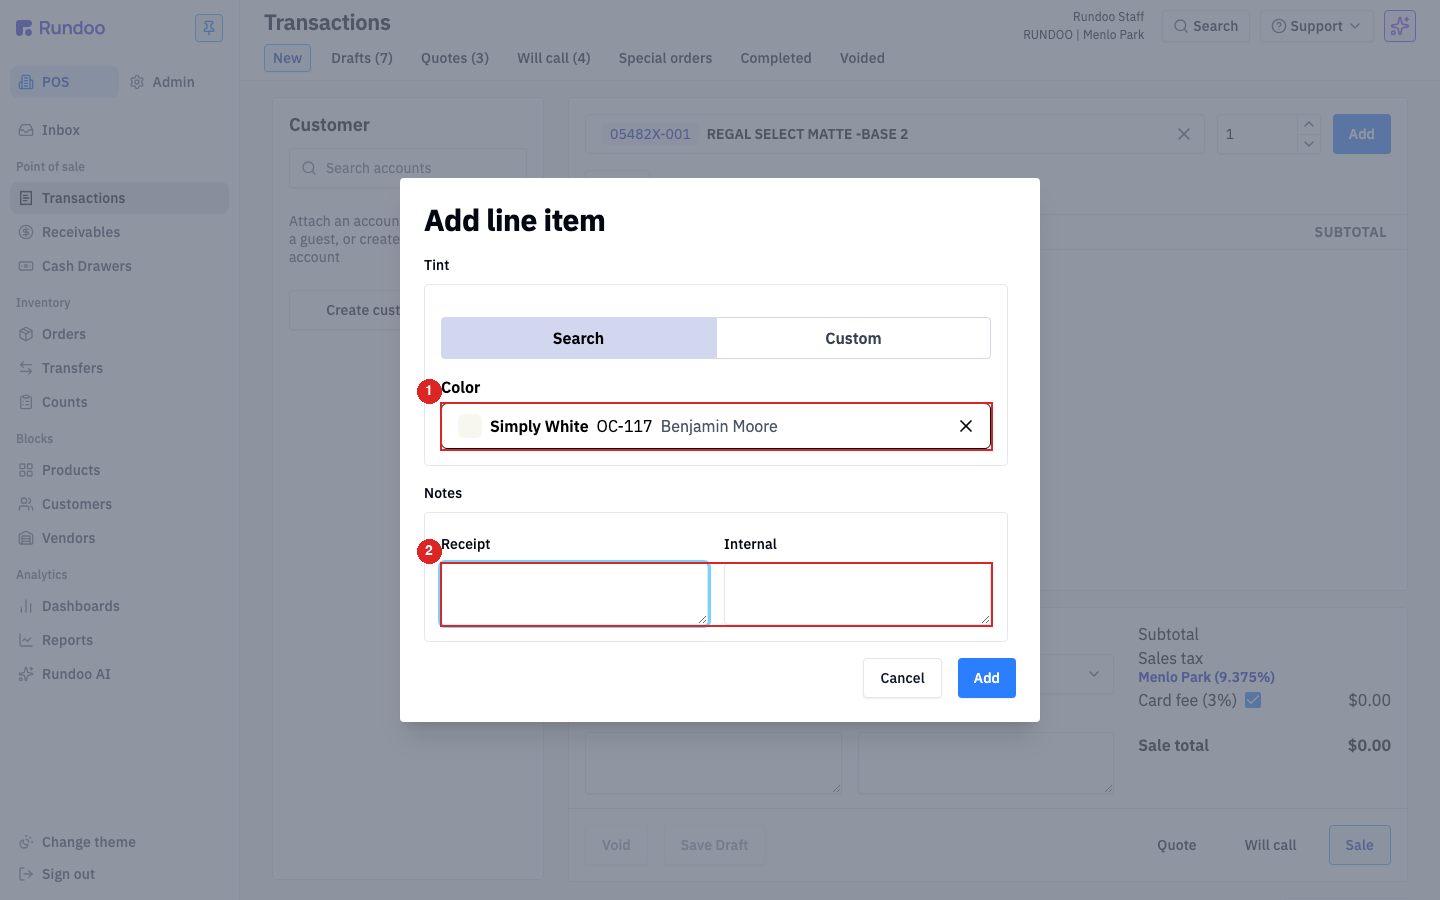The height and width of the screenshot is (900, 1440).
Task: Open Vendors in the sidebar
Action: pos(119,538)
